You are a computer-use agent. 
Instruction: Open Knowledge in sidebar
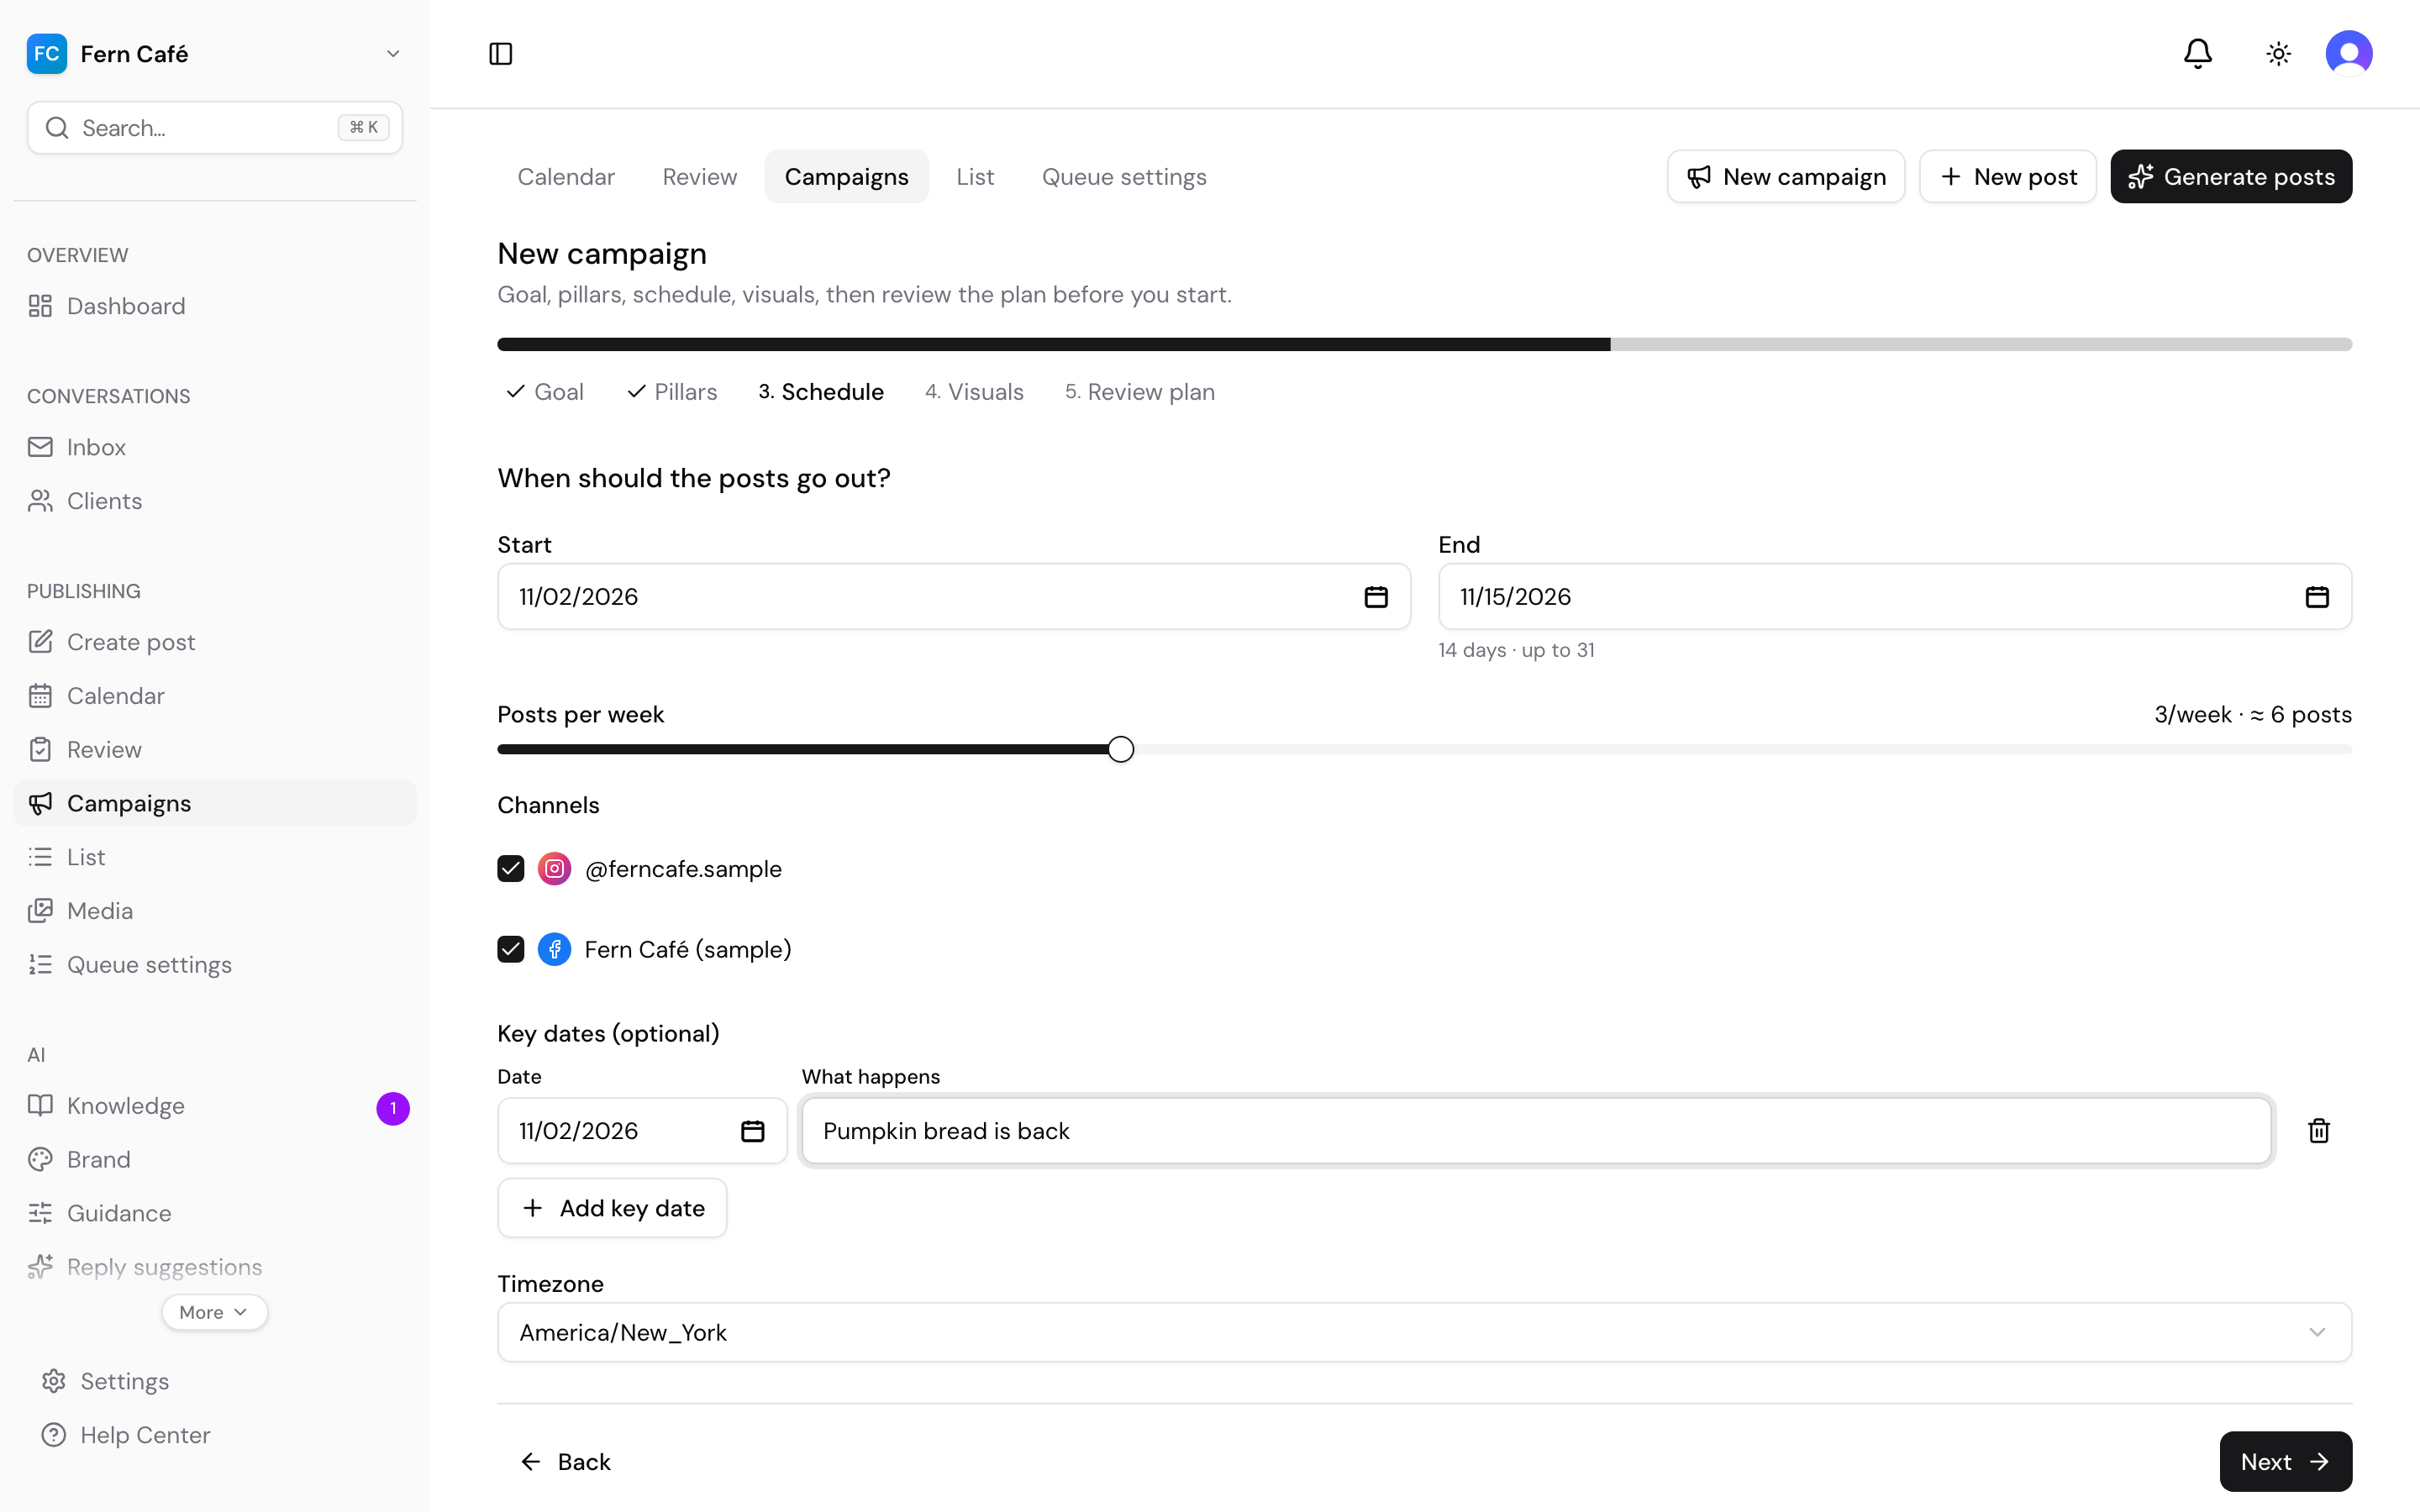pos(215,1106)
